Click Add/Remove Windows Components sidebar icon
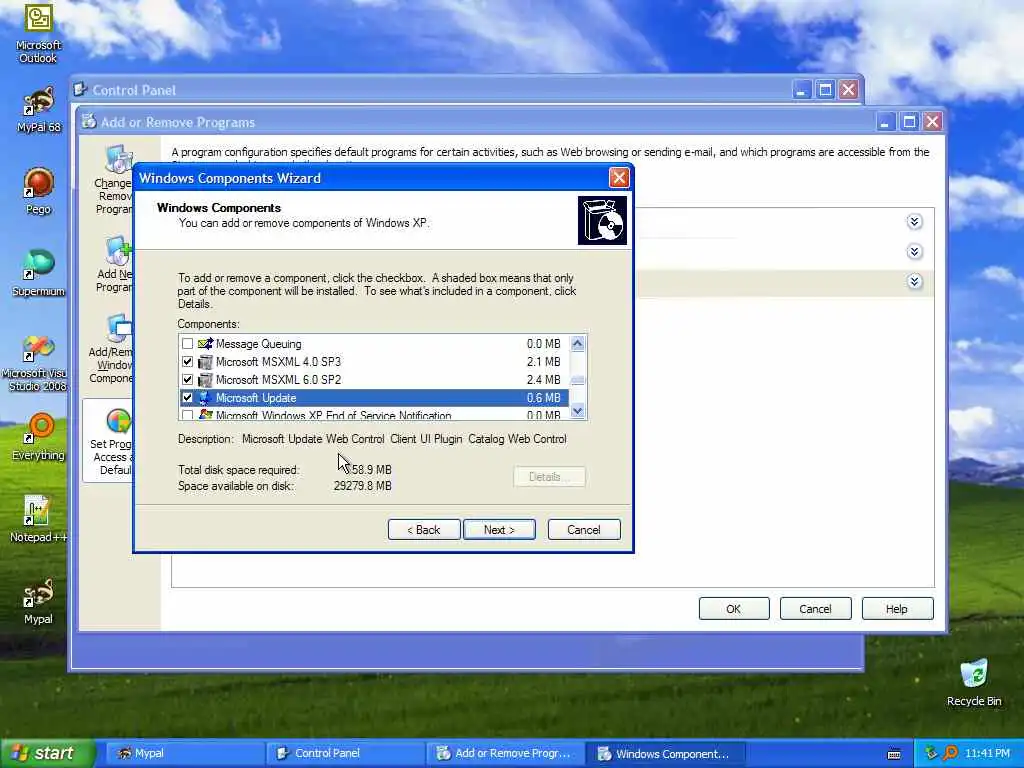The width and height of the screenshot is (1024, 768). [119, 329]
